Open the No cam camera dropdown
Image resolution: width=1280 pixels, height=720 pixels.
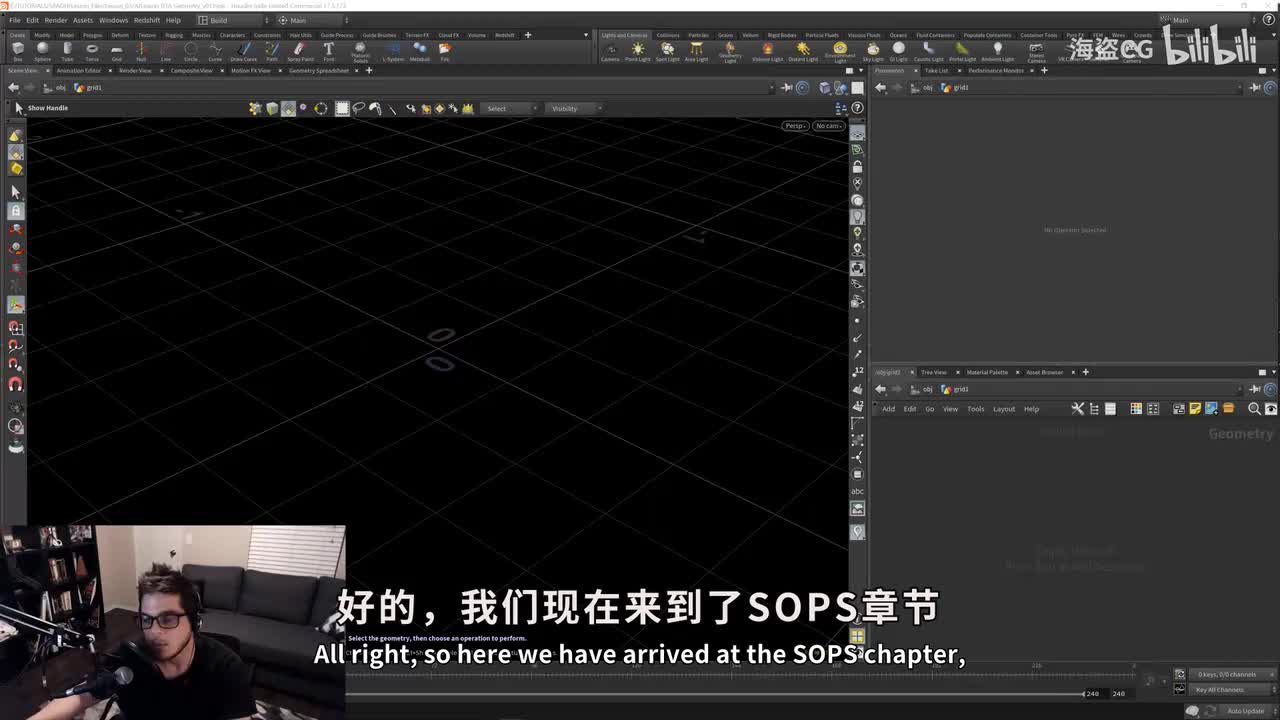tap(829, 126)
